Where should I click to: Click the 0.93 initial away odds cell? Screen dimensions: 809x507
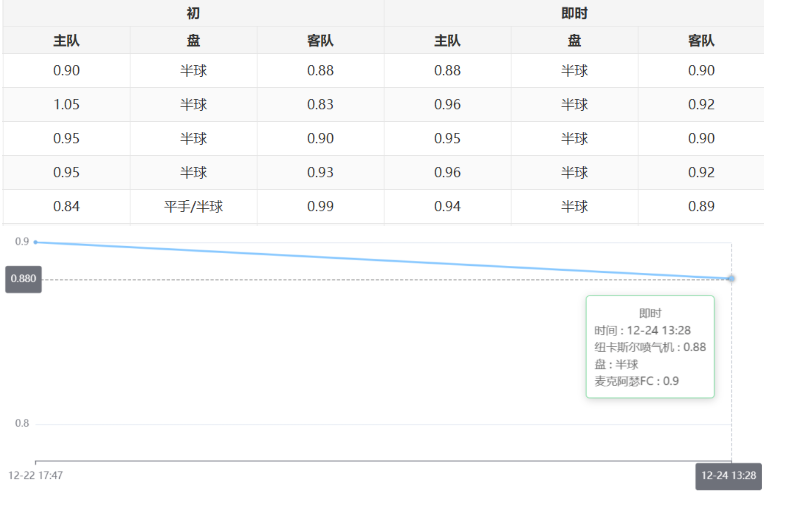(x=320, y=173)
